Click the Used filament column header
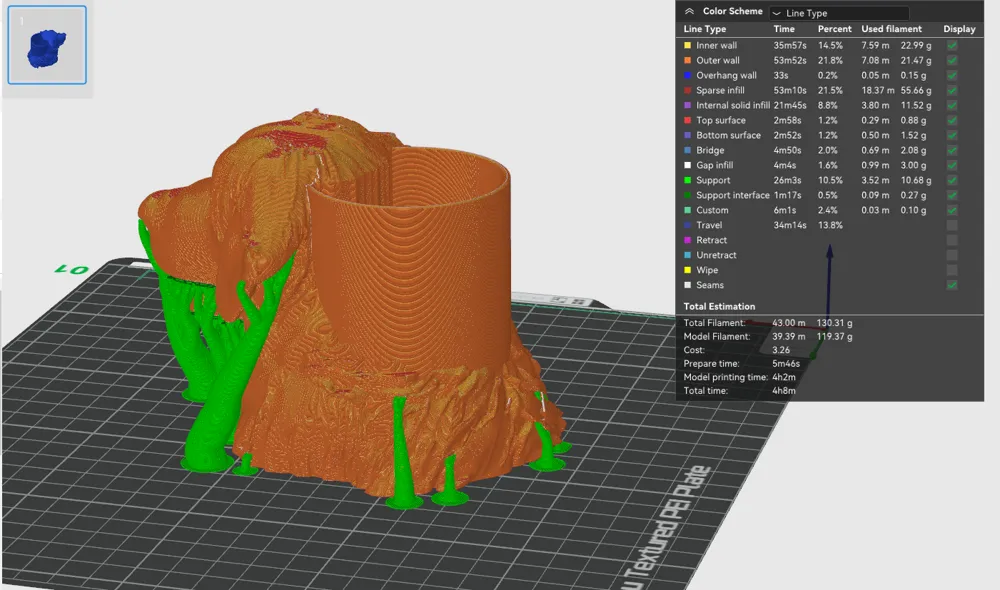The height and width of the screenshot is (590, 1000). coord(891,29)
